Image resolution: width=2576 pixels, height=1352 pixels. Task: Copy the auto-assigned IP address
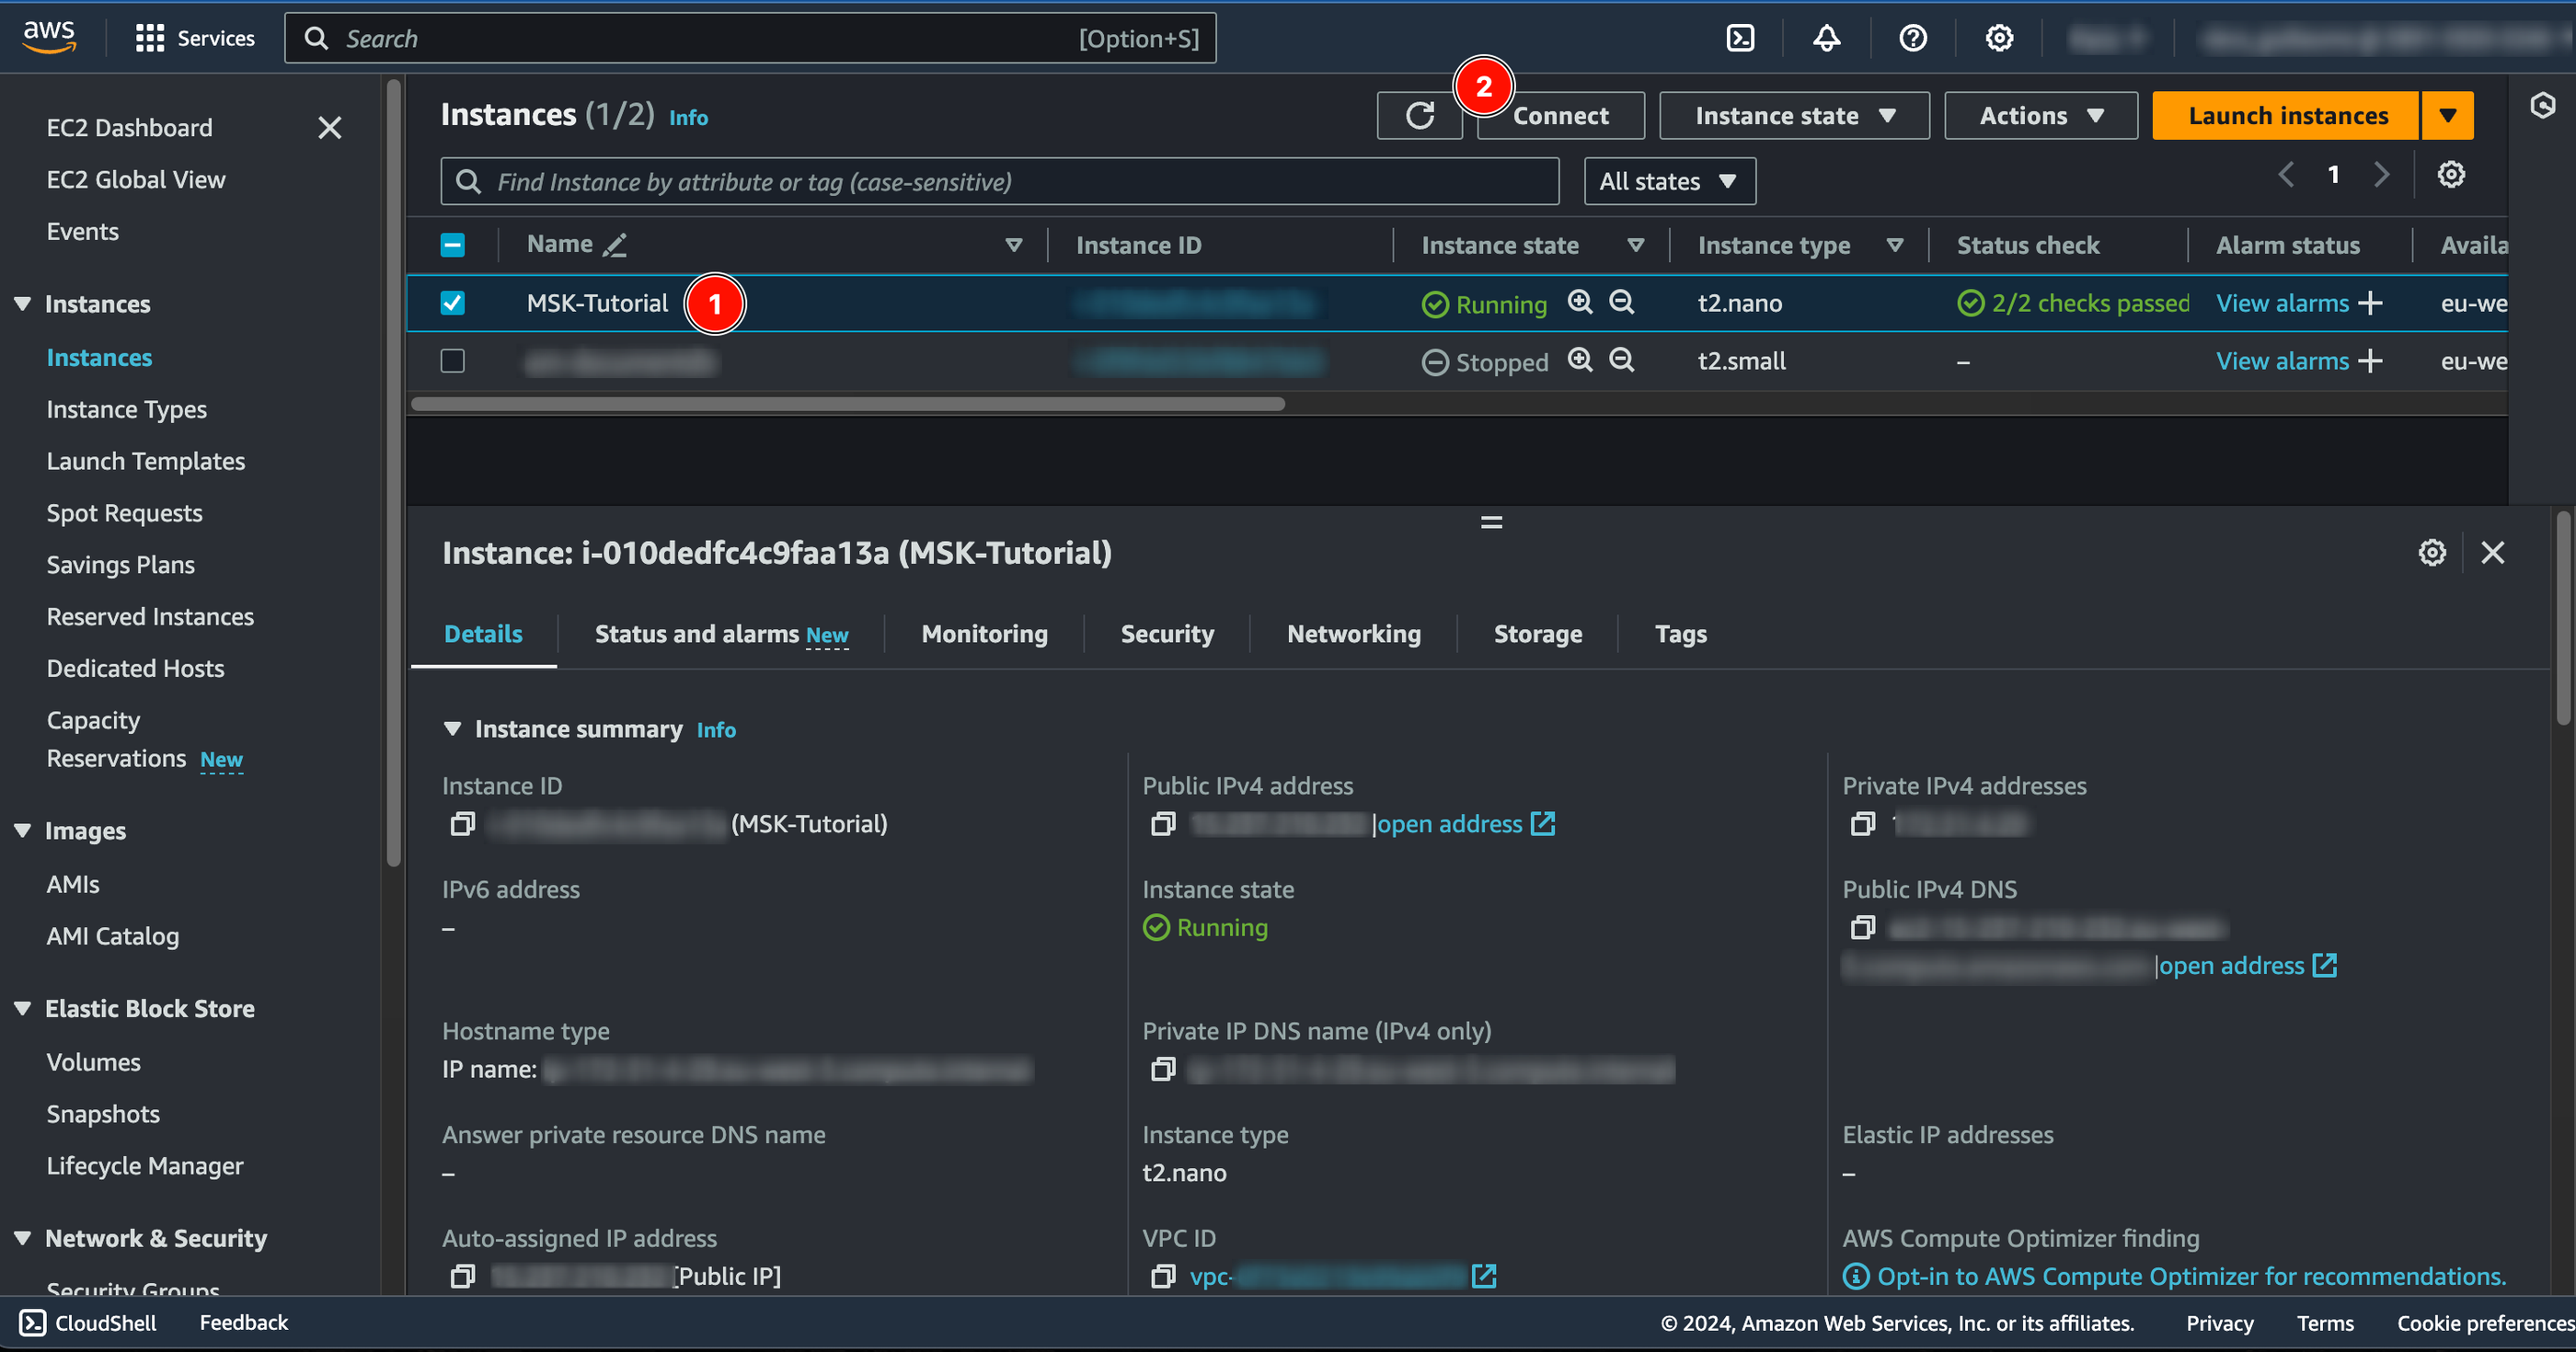tap(462, 1277)
